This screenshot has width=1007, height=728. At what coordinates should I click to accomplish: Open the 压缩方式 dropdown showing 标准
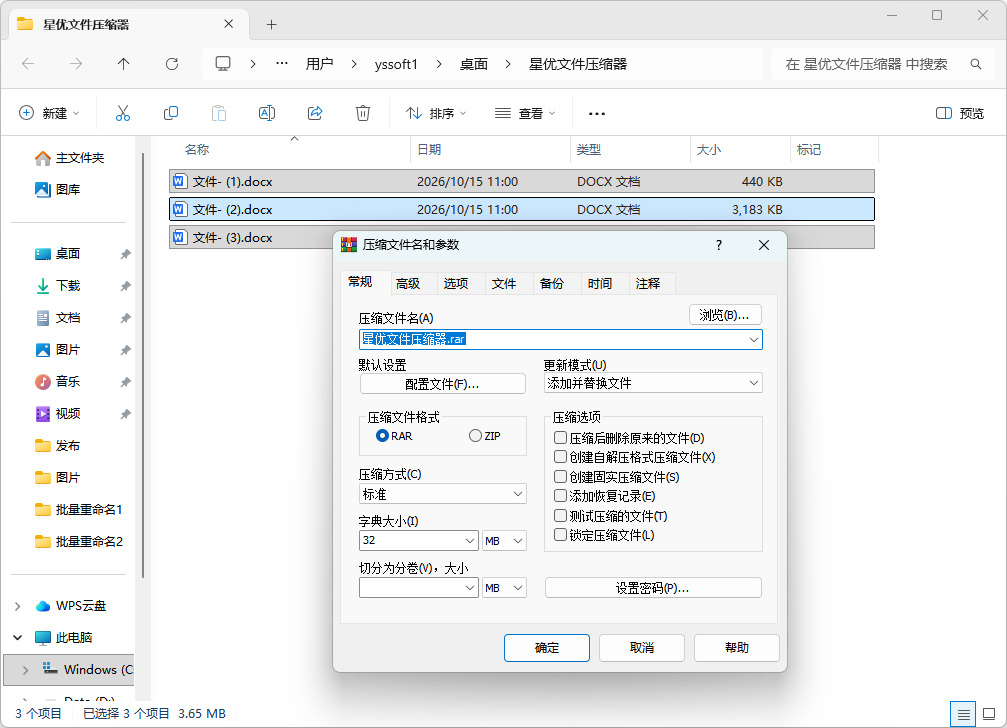442,494
